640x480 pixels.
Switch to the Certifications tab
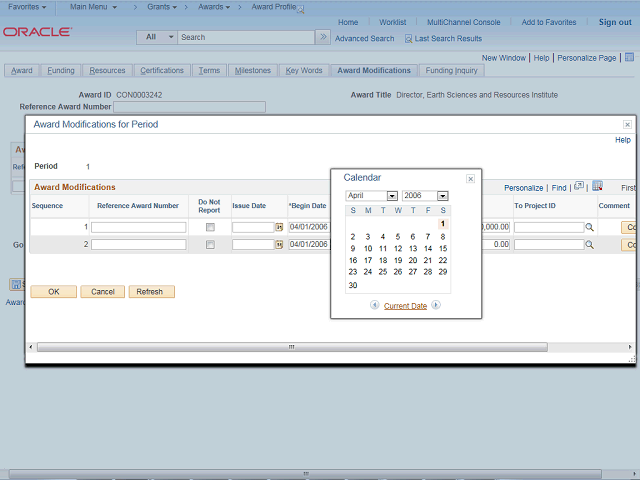pos(162,71)
